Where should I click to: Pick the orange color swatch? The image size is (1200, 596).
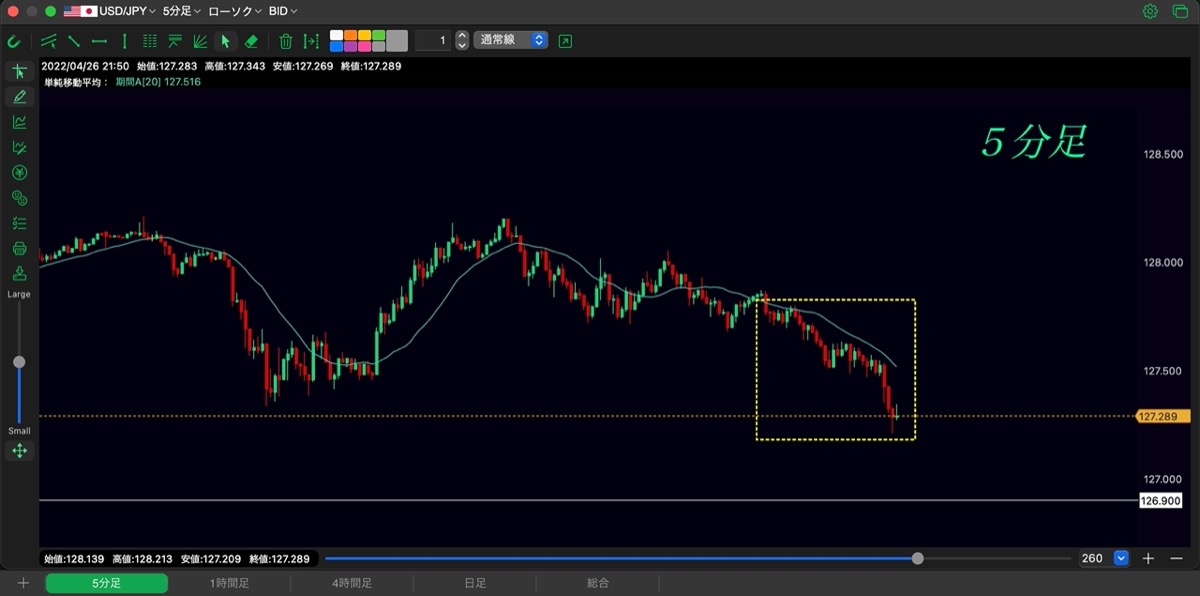click(350, 35)
